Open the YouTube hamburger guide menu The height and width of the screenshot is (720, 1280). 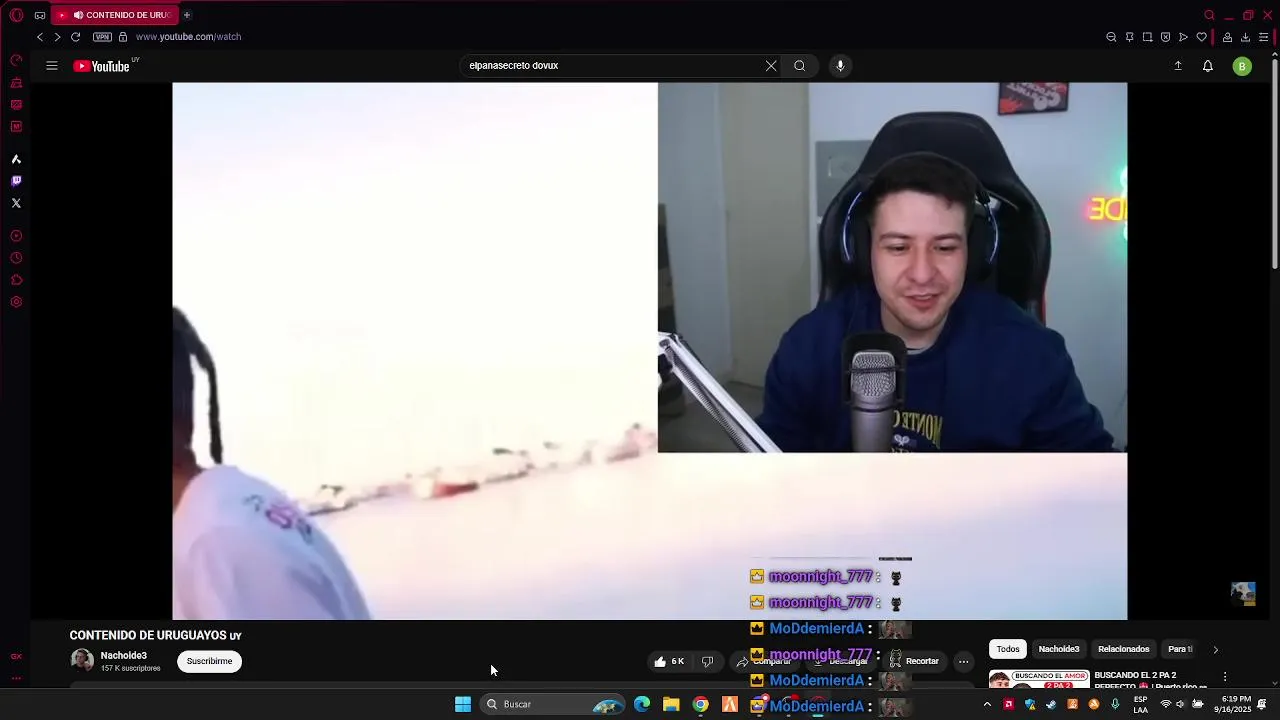click(52, 66)
